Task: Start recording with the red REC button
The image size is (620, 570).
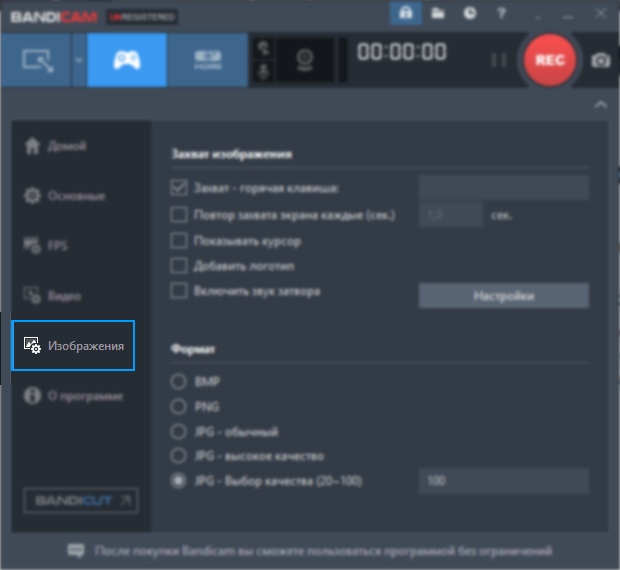Action: (x=550, y=60)
